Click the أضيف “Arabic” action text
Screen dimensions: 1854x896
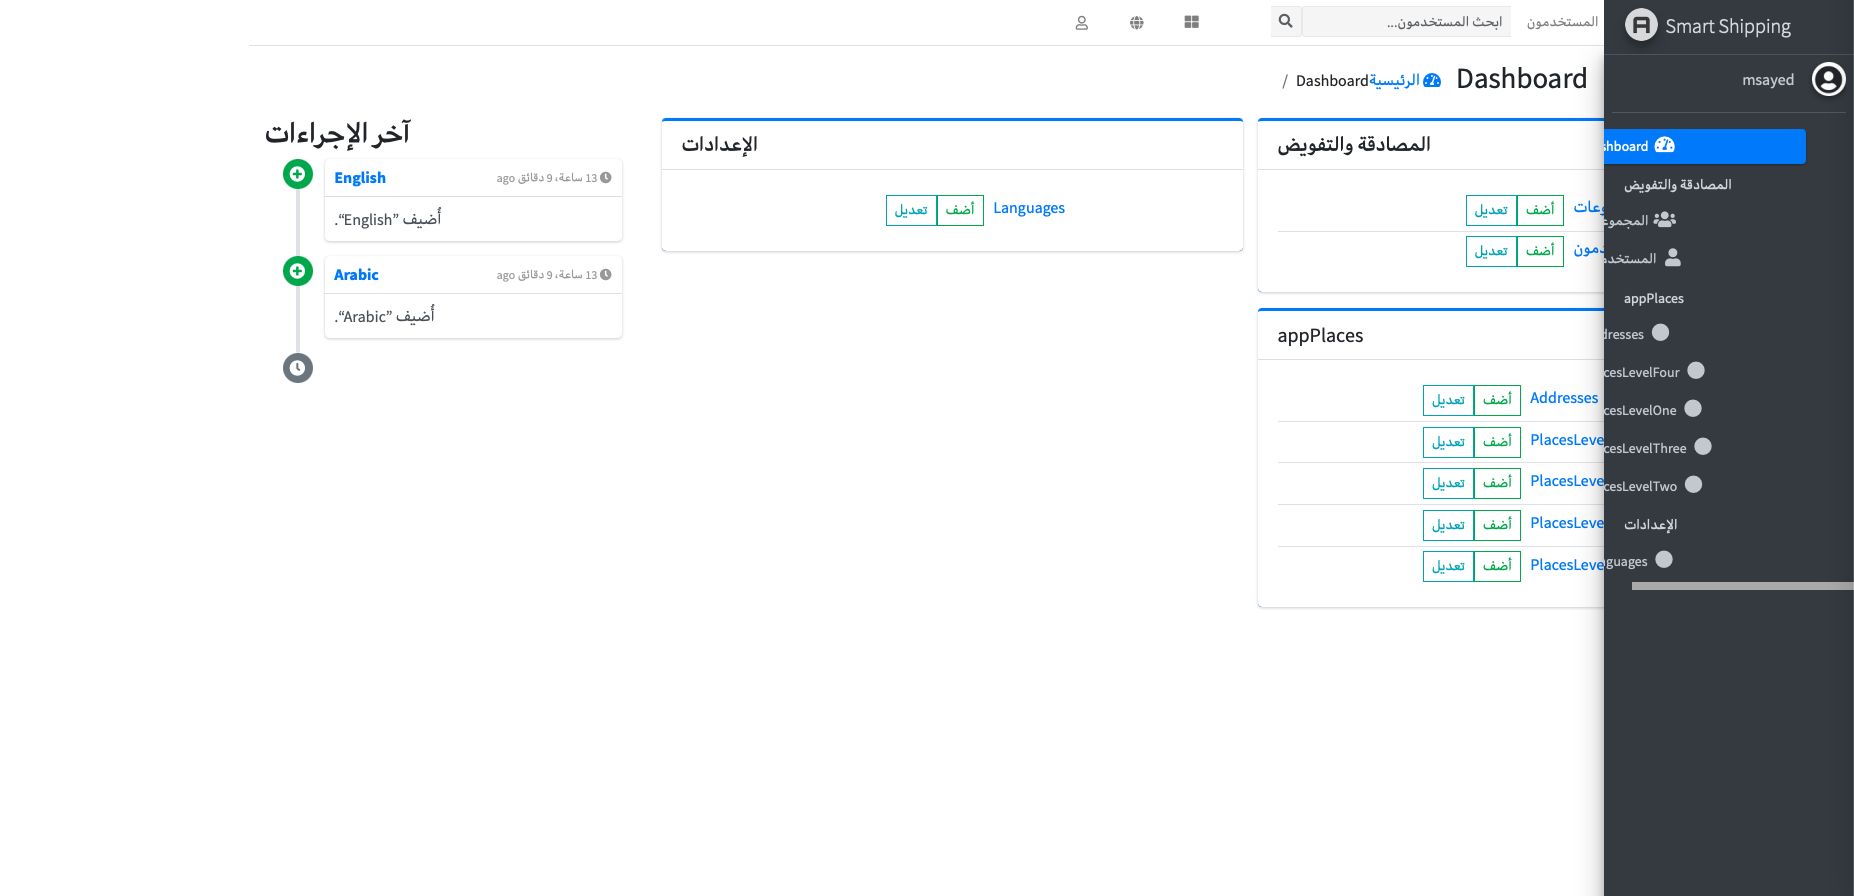click(x=384, y=316)
